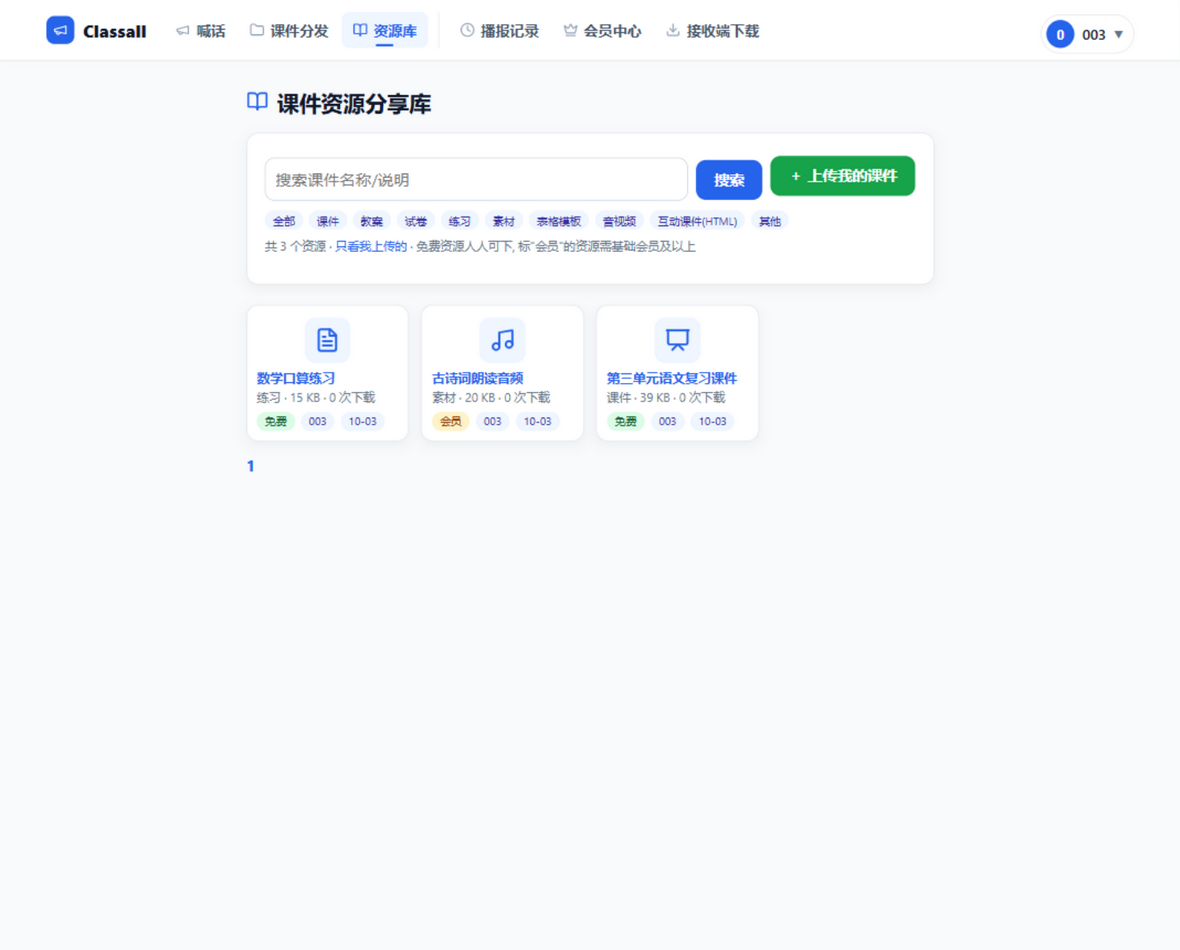Click the book icon beside 课件资源分享库
The image size is (1180, 950).
point(257,102)
